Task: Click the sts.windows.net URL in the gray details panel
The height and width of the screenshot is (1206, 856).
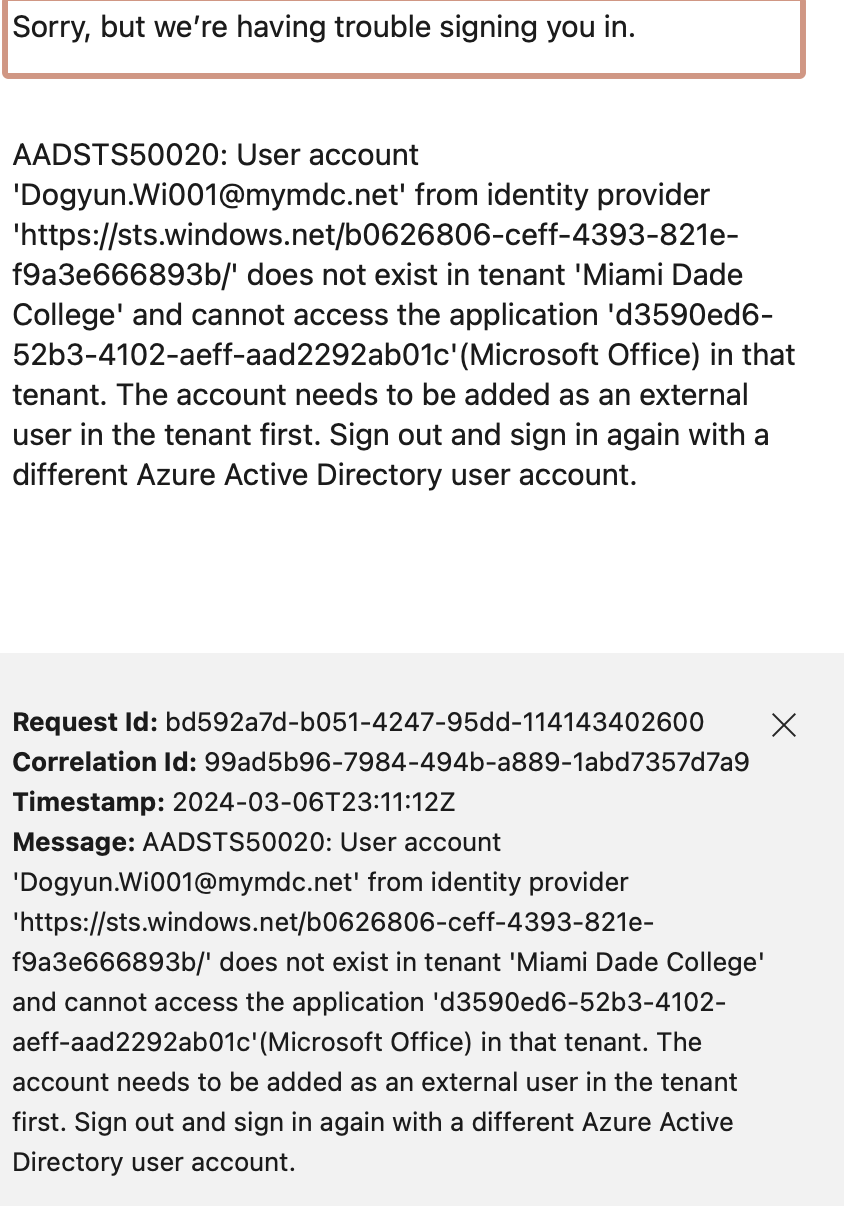Action: pos(333,922)
